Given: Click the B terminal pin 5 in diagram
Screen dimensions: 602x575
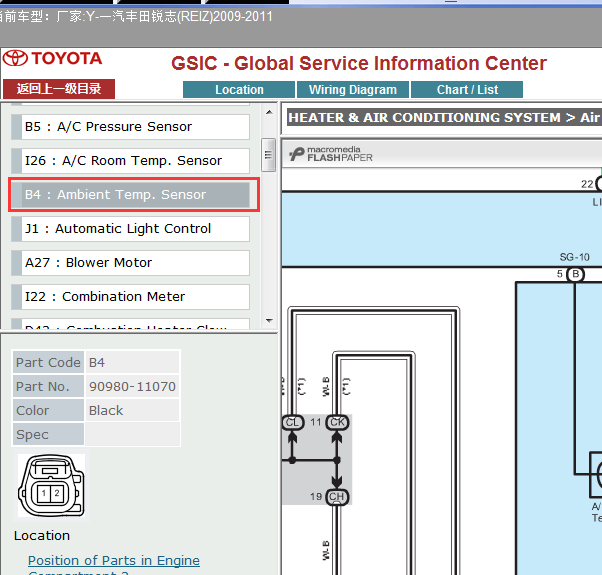Looking at the screenshot, I should (575, 274).
